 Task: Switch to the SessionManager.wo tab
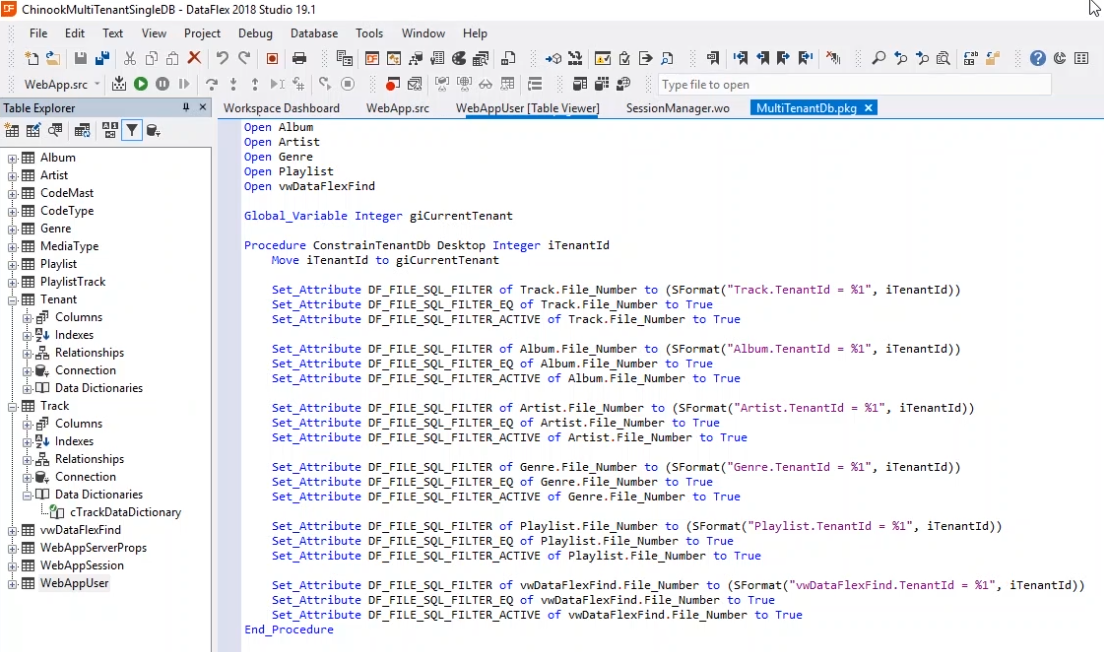(677, 108)
